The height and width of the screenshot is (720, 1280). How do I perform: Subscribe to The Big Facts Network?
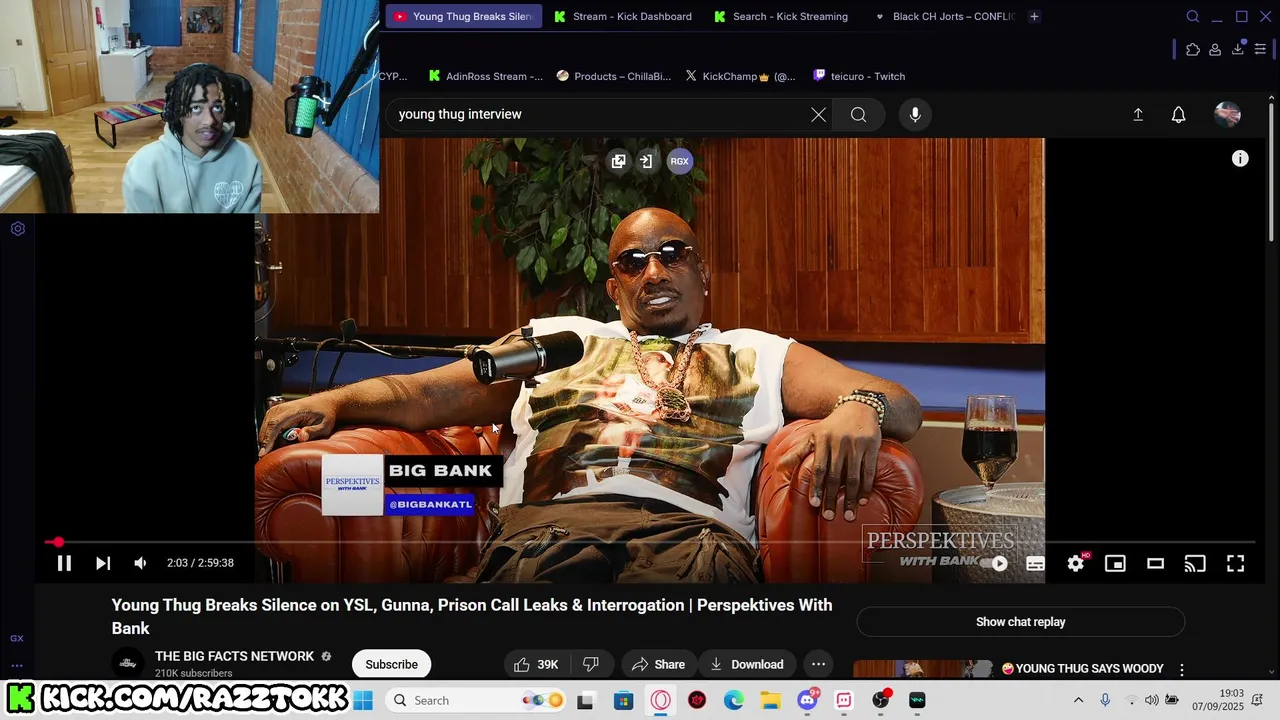coord(391,664)
